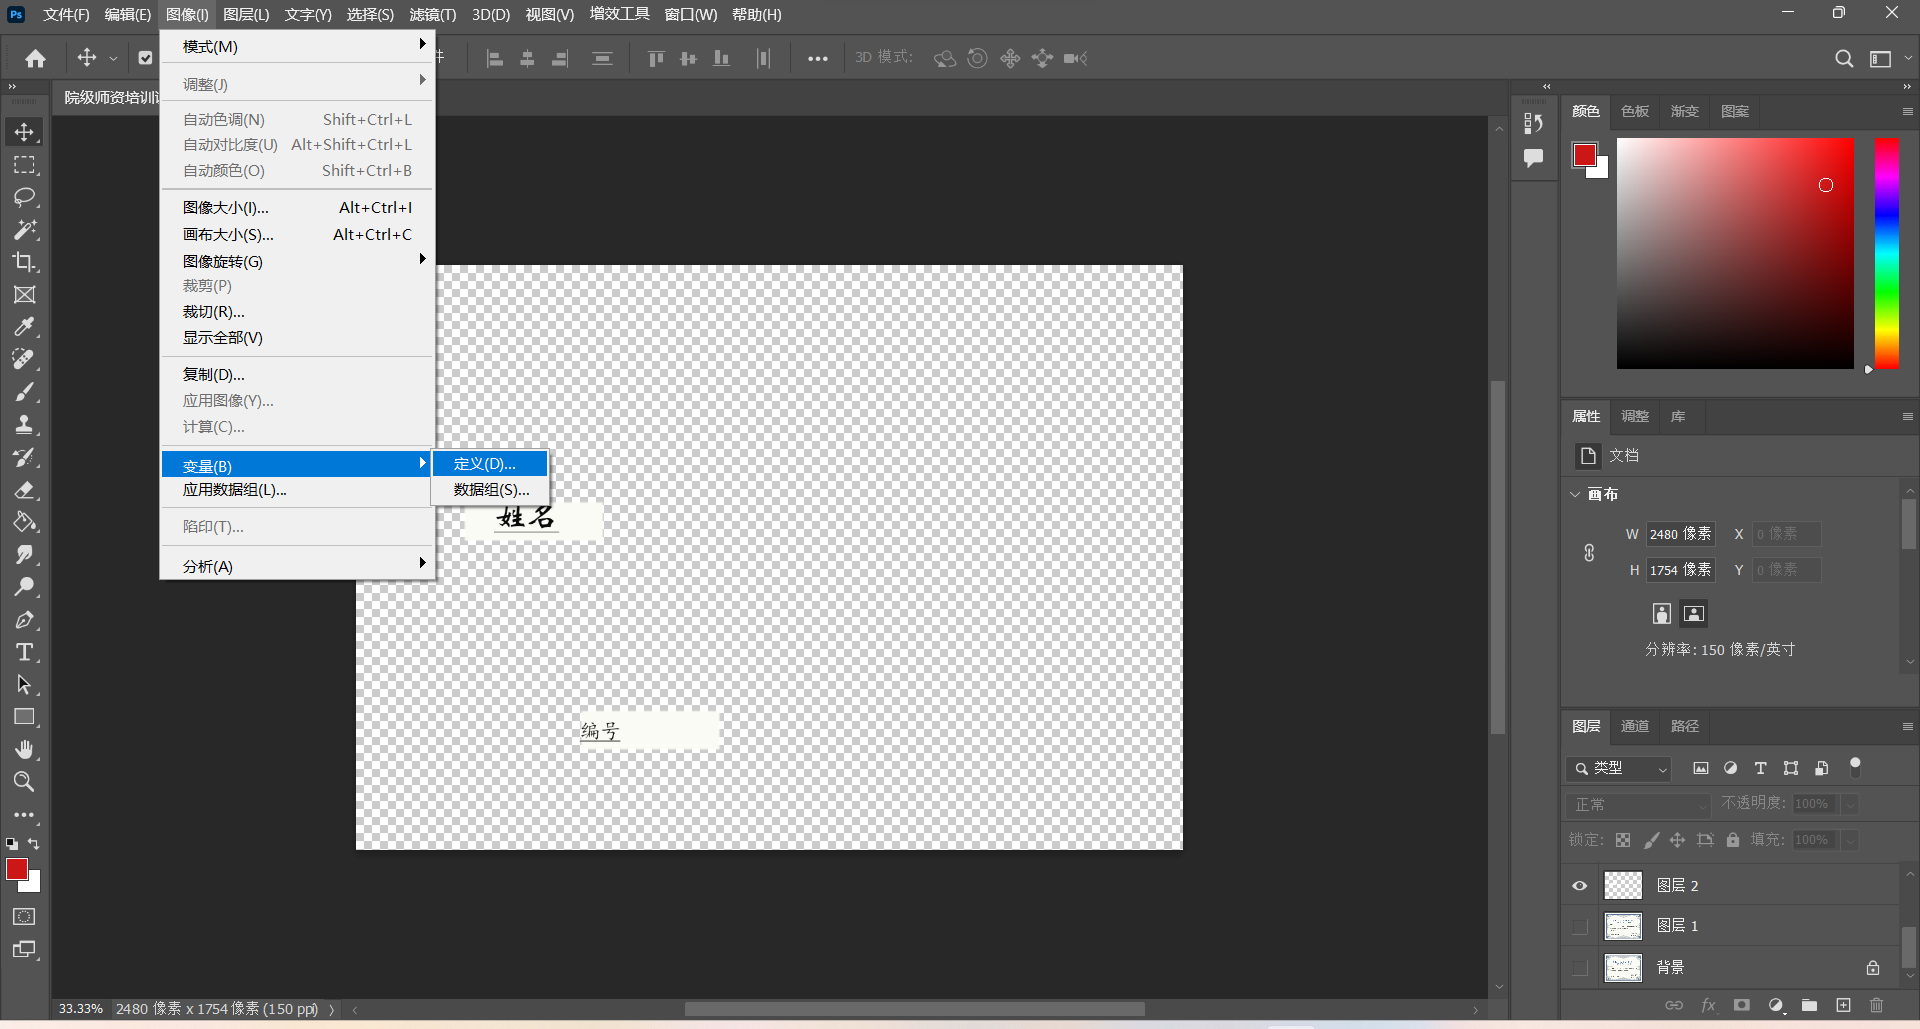
Task: Click 数据组(S)... submenu entry
Action: click(490, 490)
